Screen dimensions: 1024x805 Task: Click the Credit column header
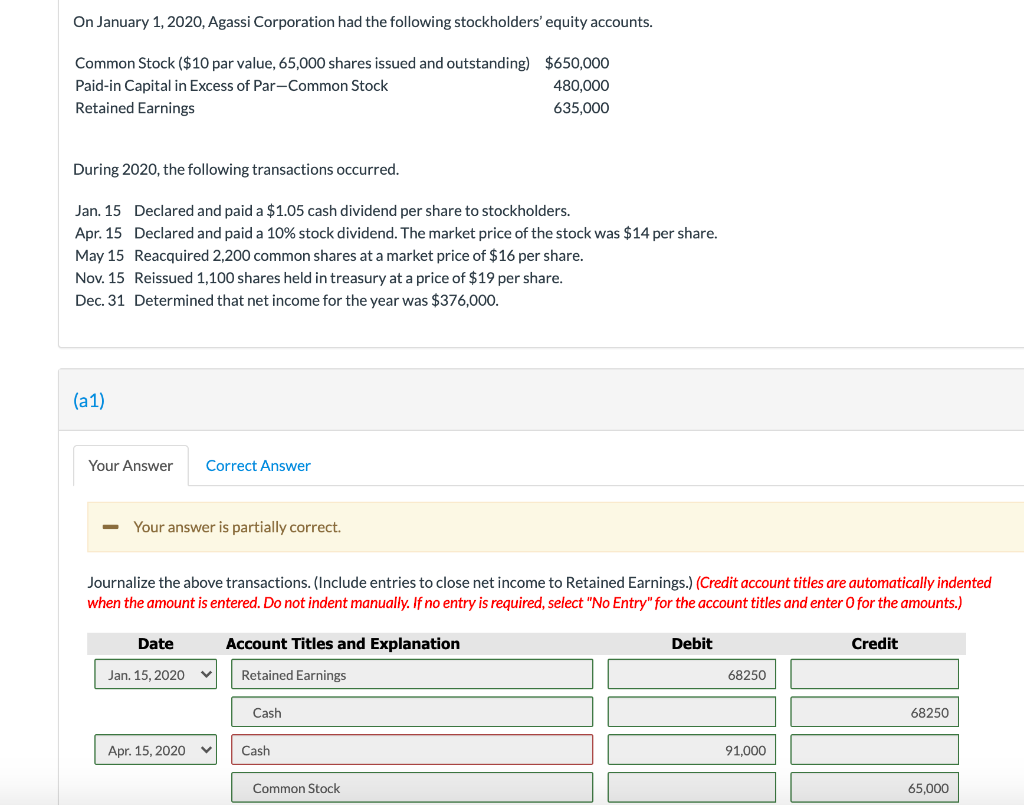coord(874,644)
